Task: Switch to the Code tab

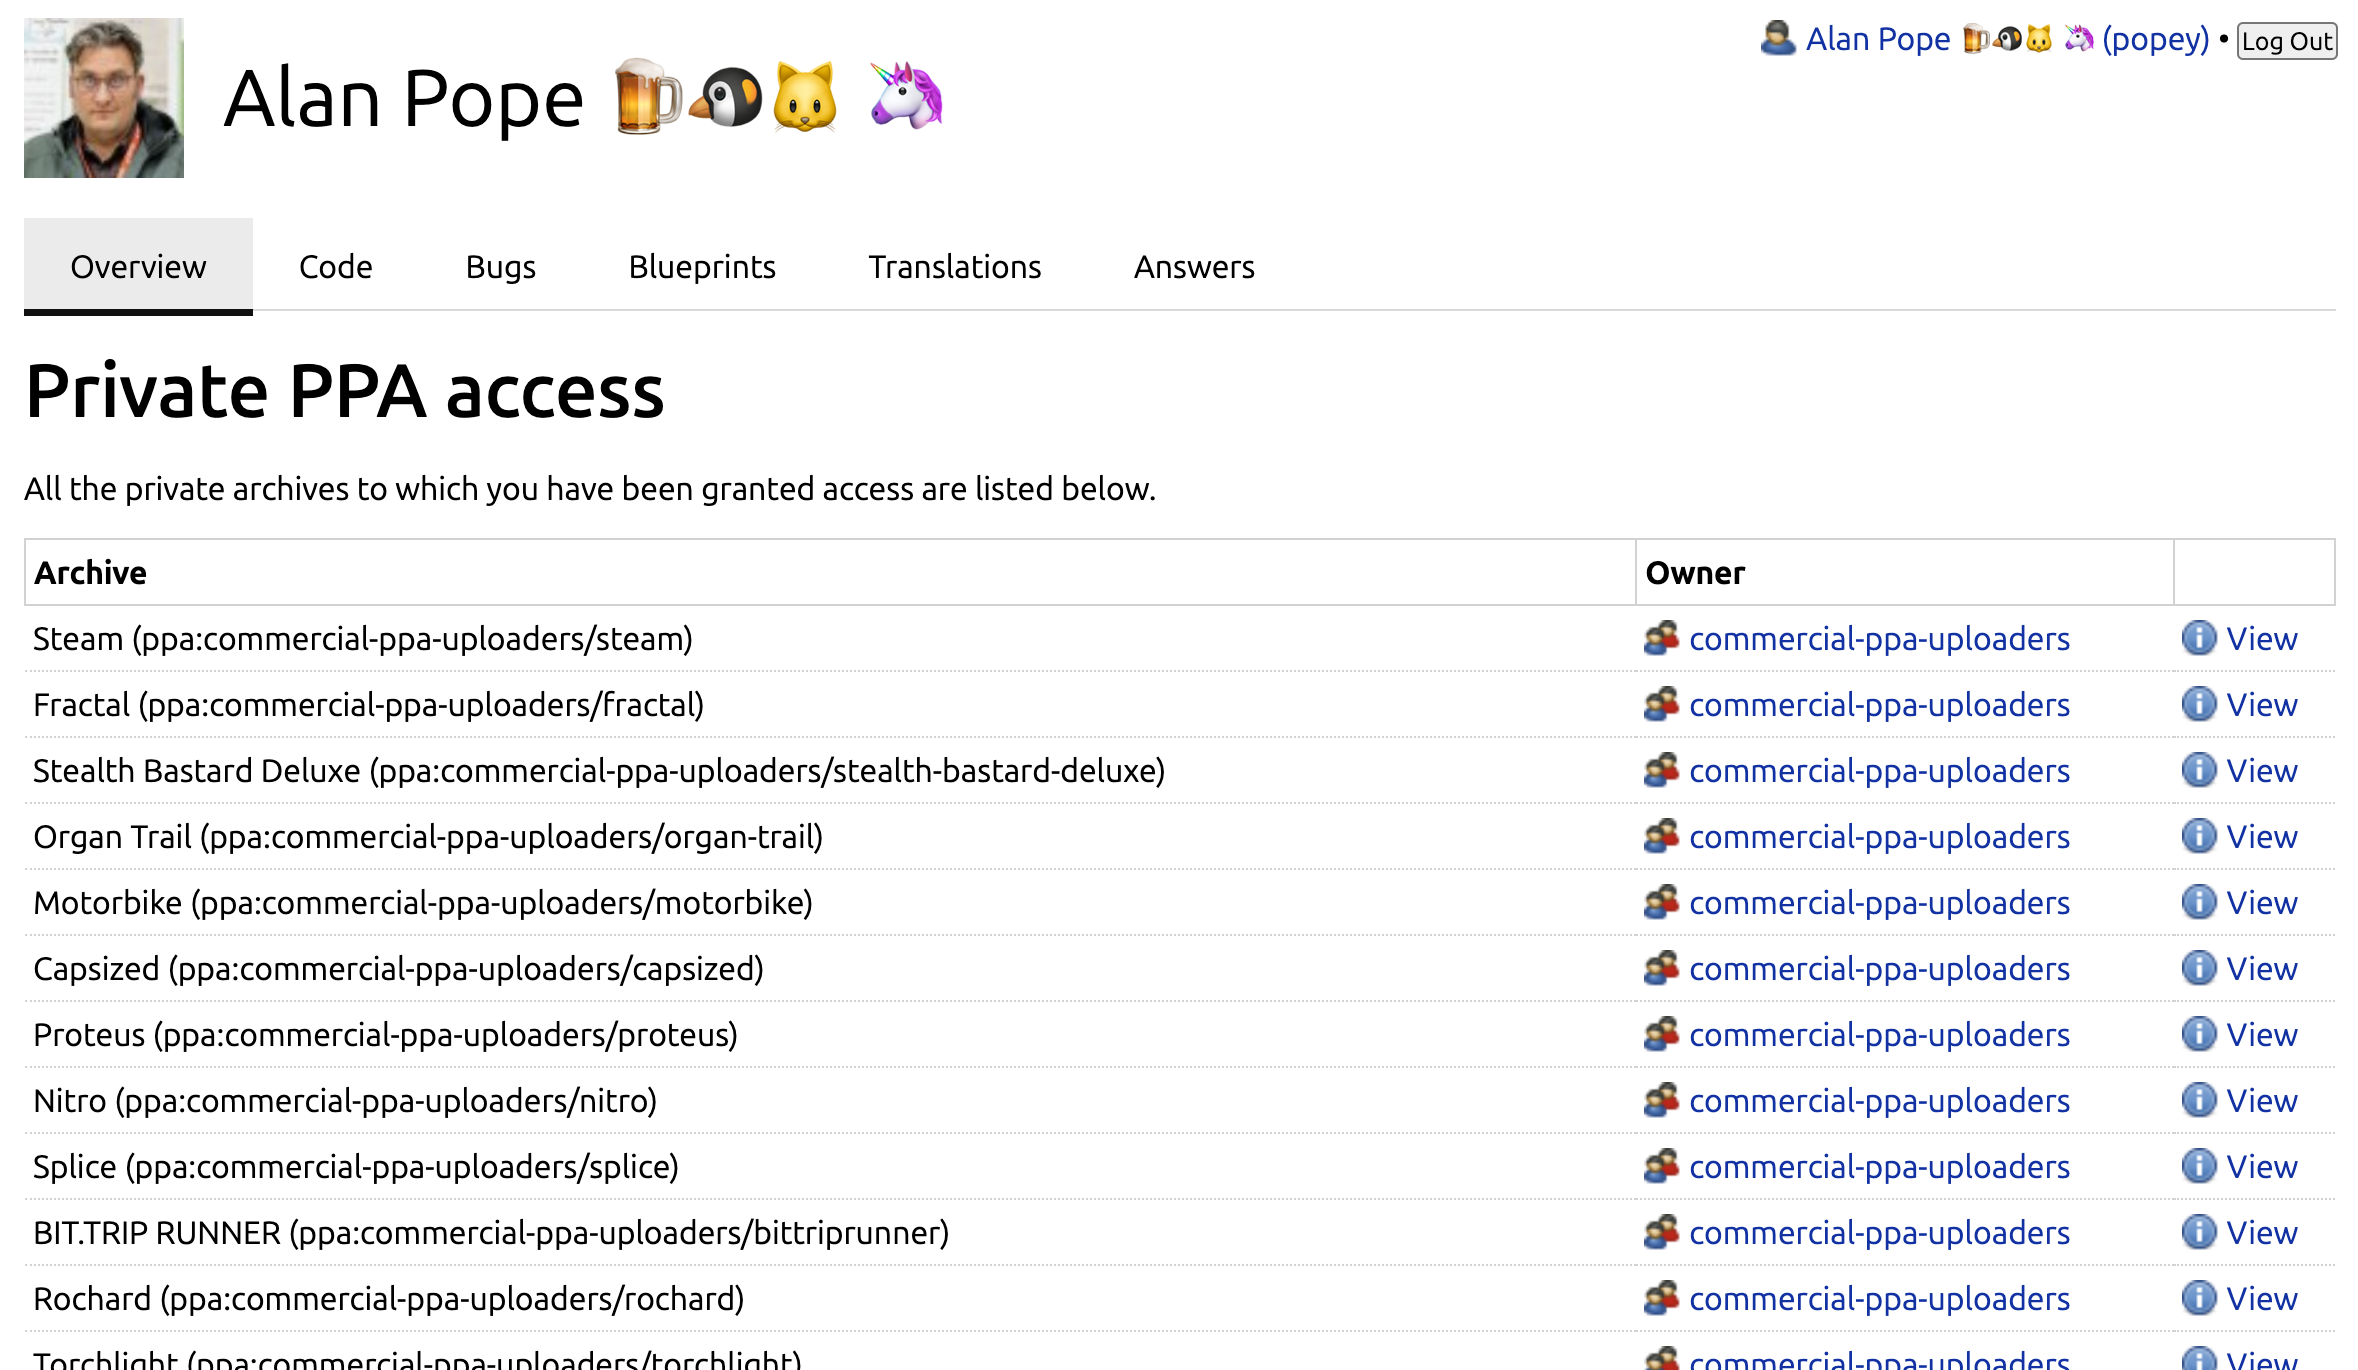Action: tap(336, 267)
